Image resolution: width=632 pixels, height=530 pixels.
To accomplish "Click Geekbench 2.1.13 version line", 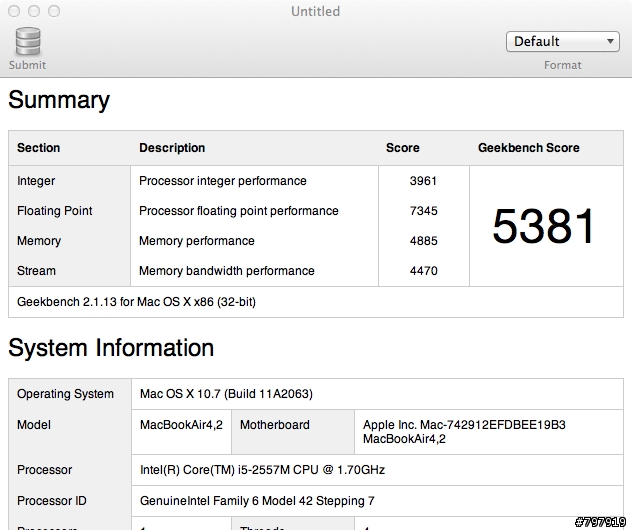I will [136, 302].
